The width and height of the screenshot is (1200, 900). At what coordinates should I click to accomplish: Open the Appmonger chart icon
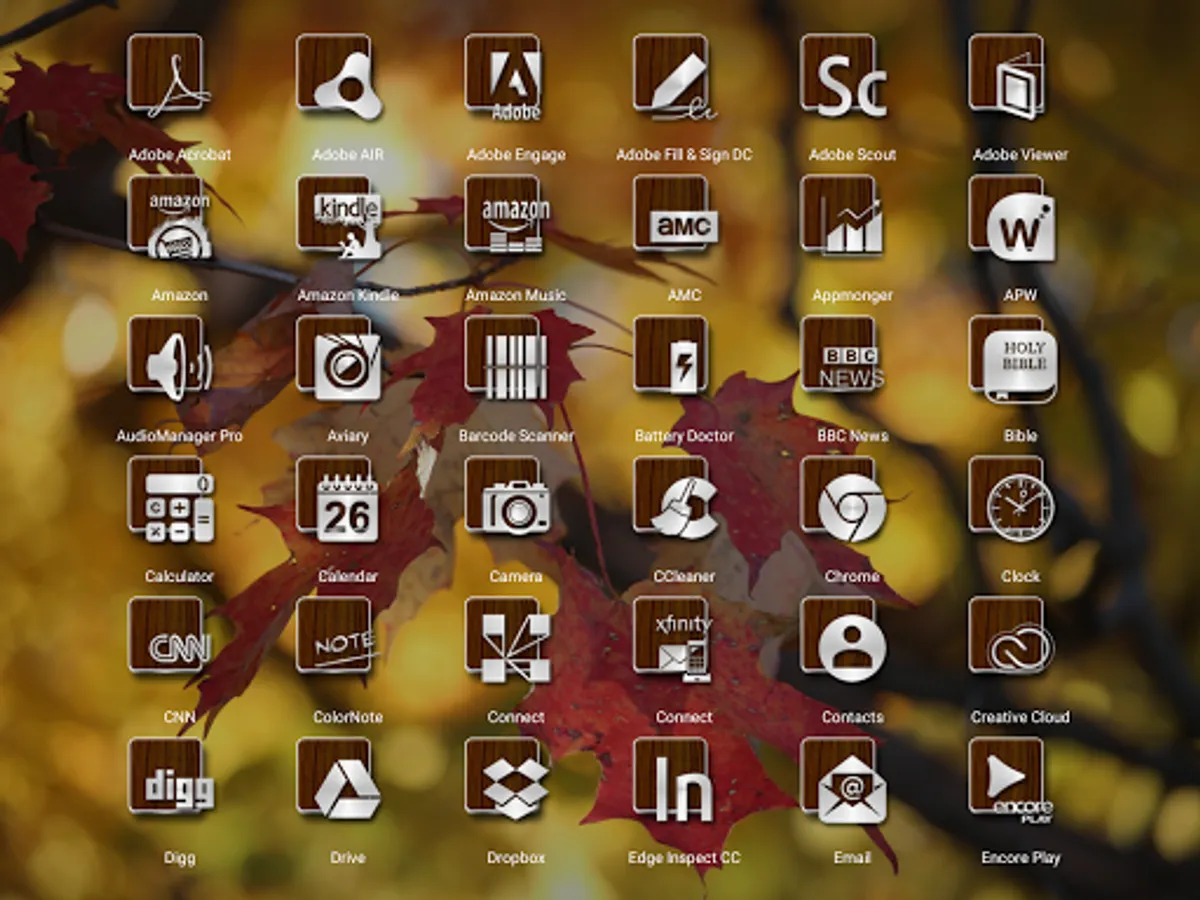coord(844,217)
